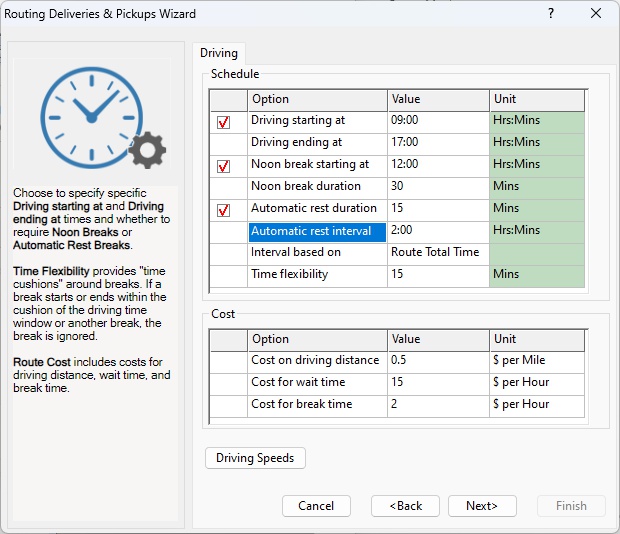Go to the previous step with Back

tap(405, 506)
